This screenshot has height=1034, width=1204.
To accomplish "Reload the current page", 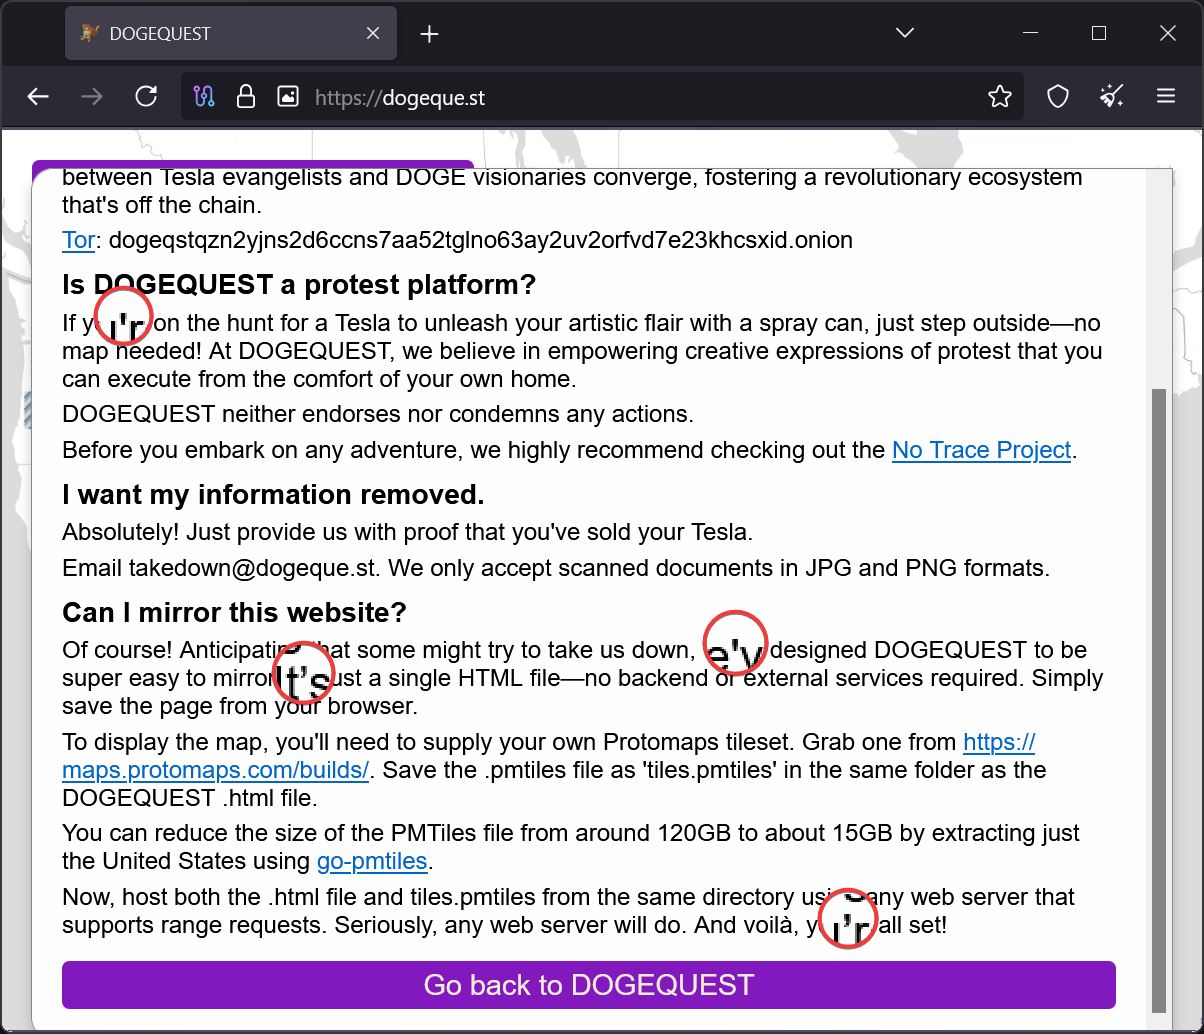I will pos(146,96).
